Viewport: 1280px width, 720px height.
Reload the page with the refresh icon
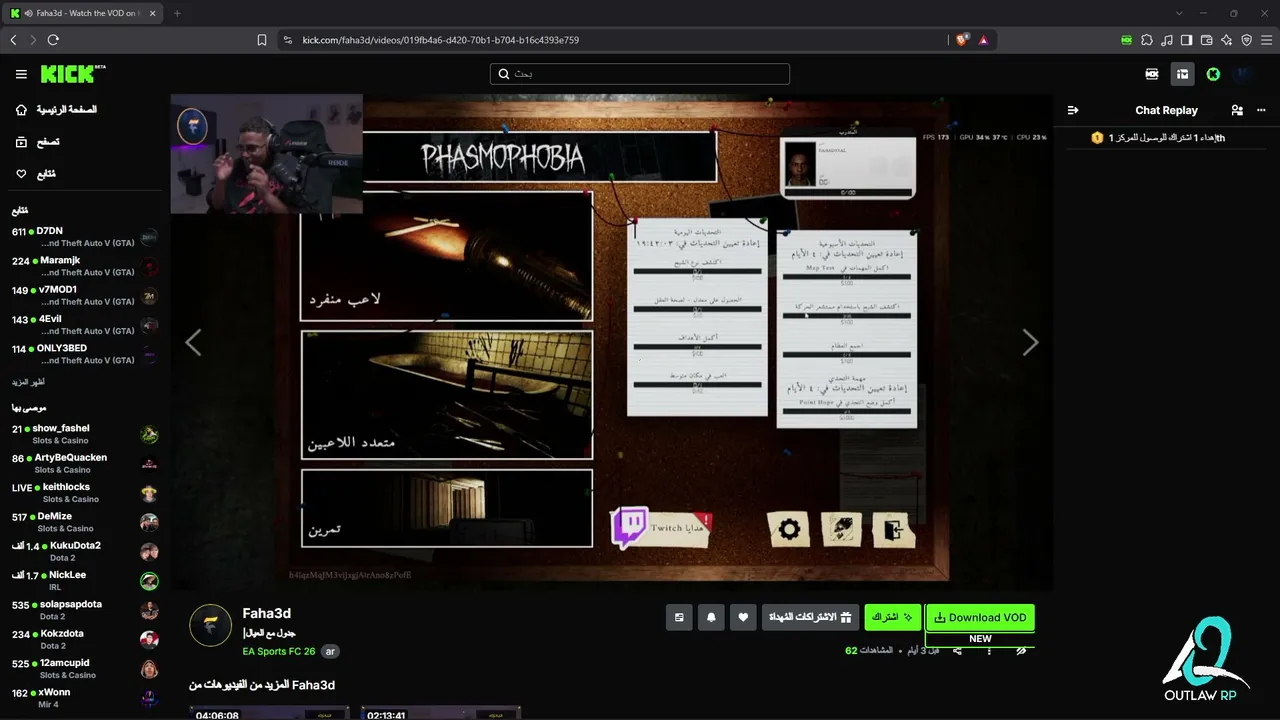click(x=53, y=40)
